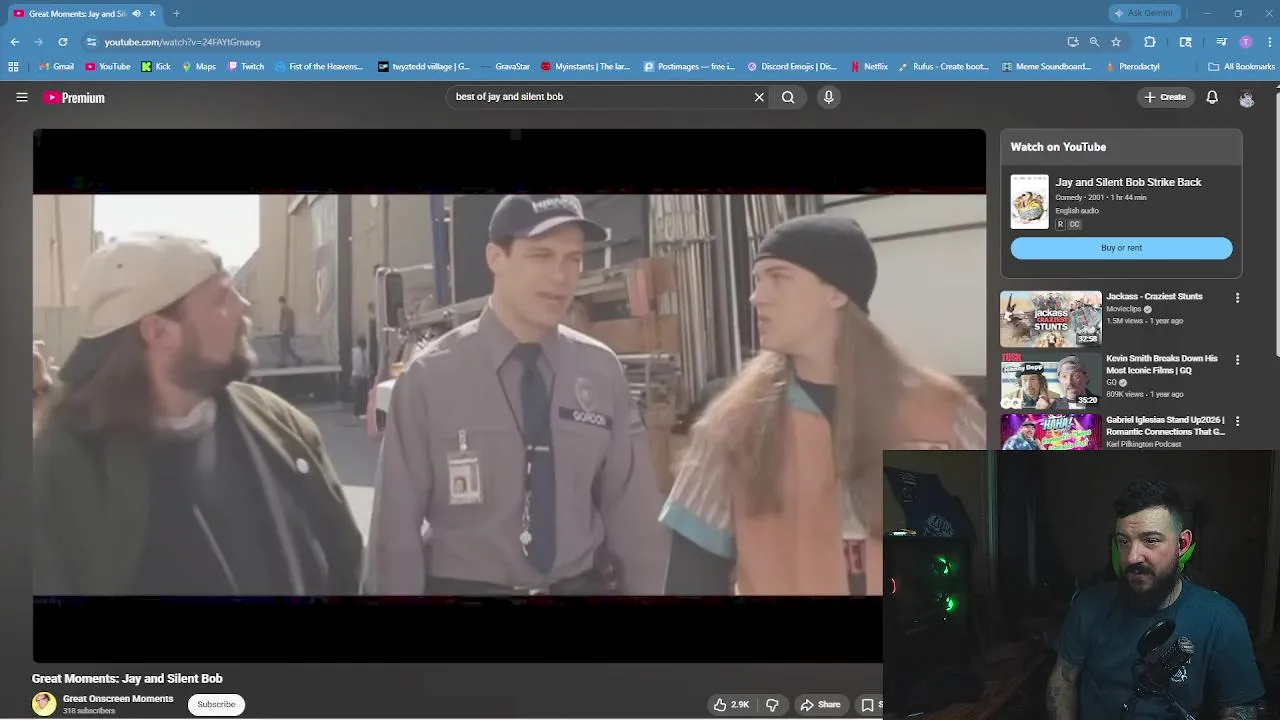Open the Jackass Craziest Stunts thumbnail
The image size is (1280, 720).
click(x=1051, y=318)
